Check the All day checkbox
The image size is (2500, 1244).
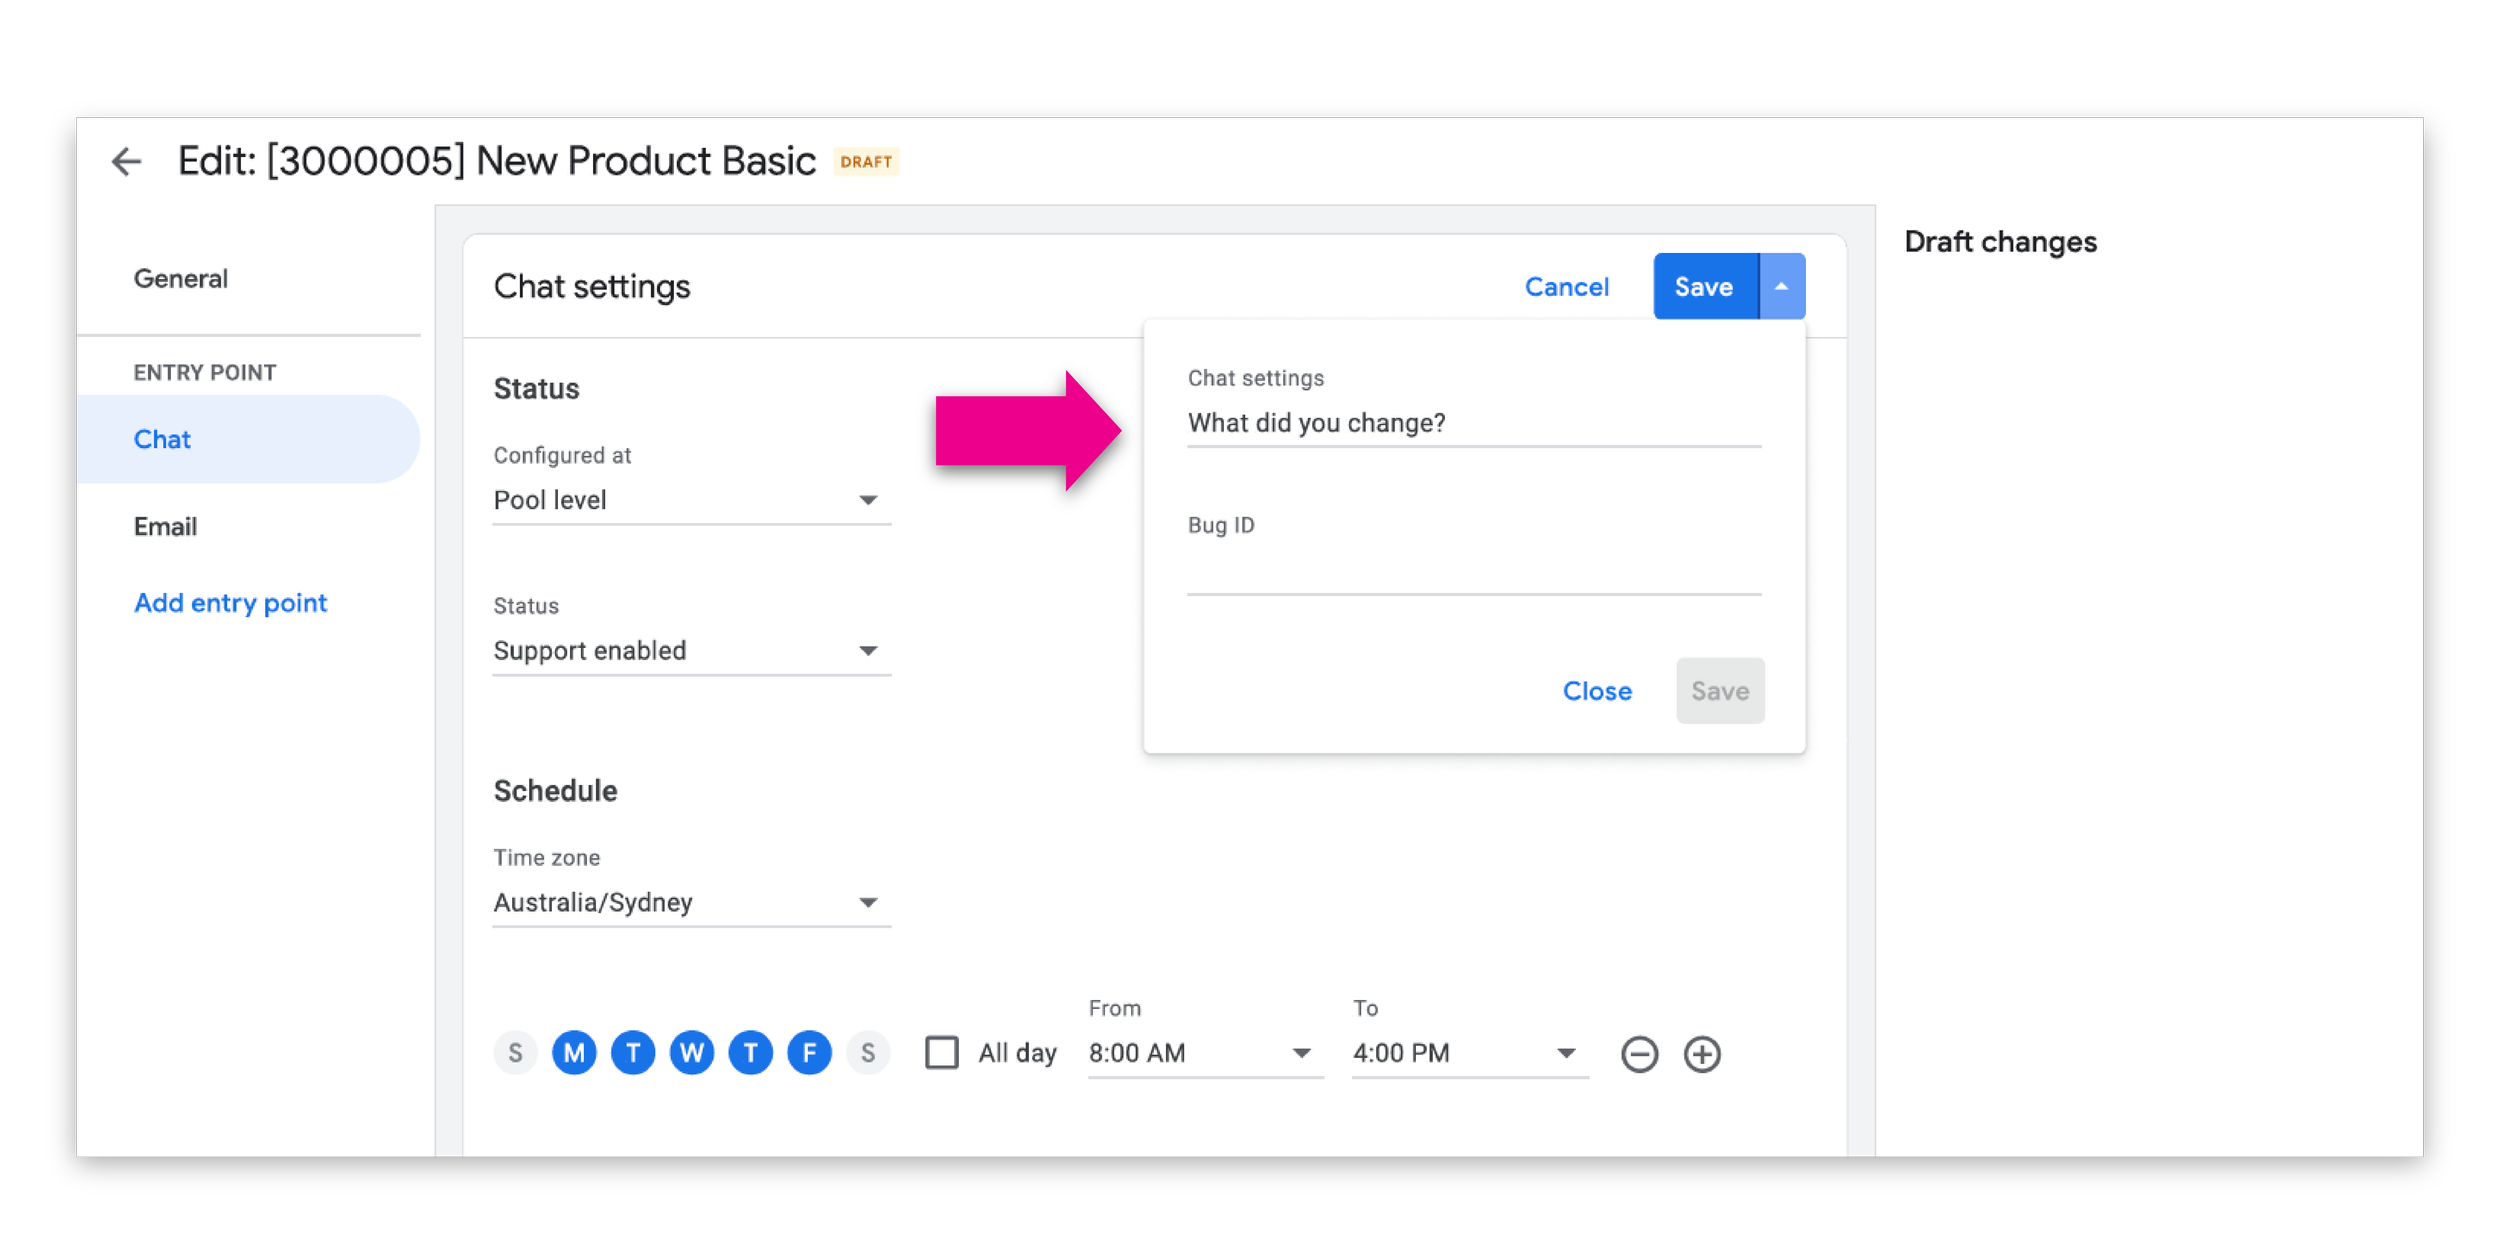[942, 1053]
